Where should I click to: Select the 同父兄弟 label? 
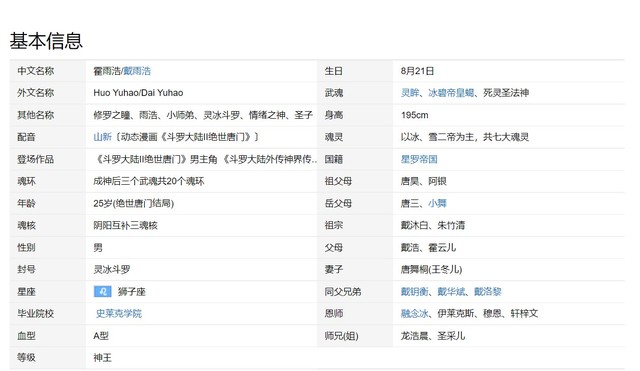point(343,291)
